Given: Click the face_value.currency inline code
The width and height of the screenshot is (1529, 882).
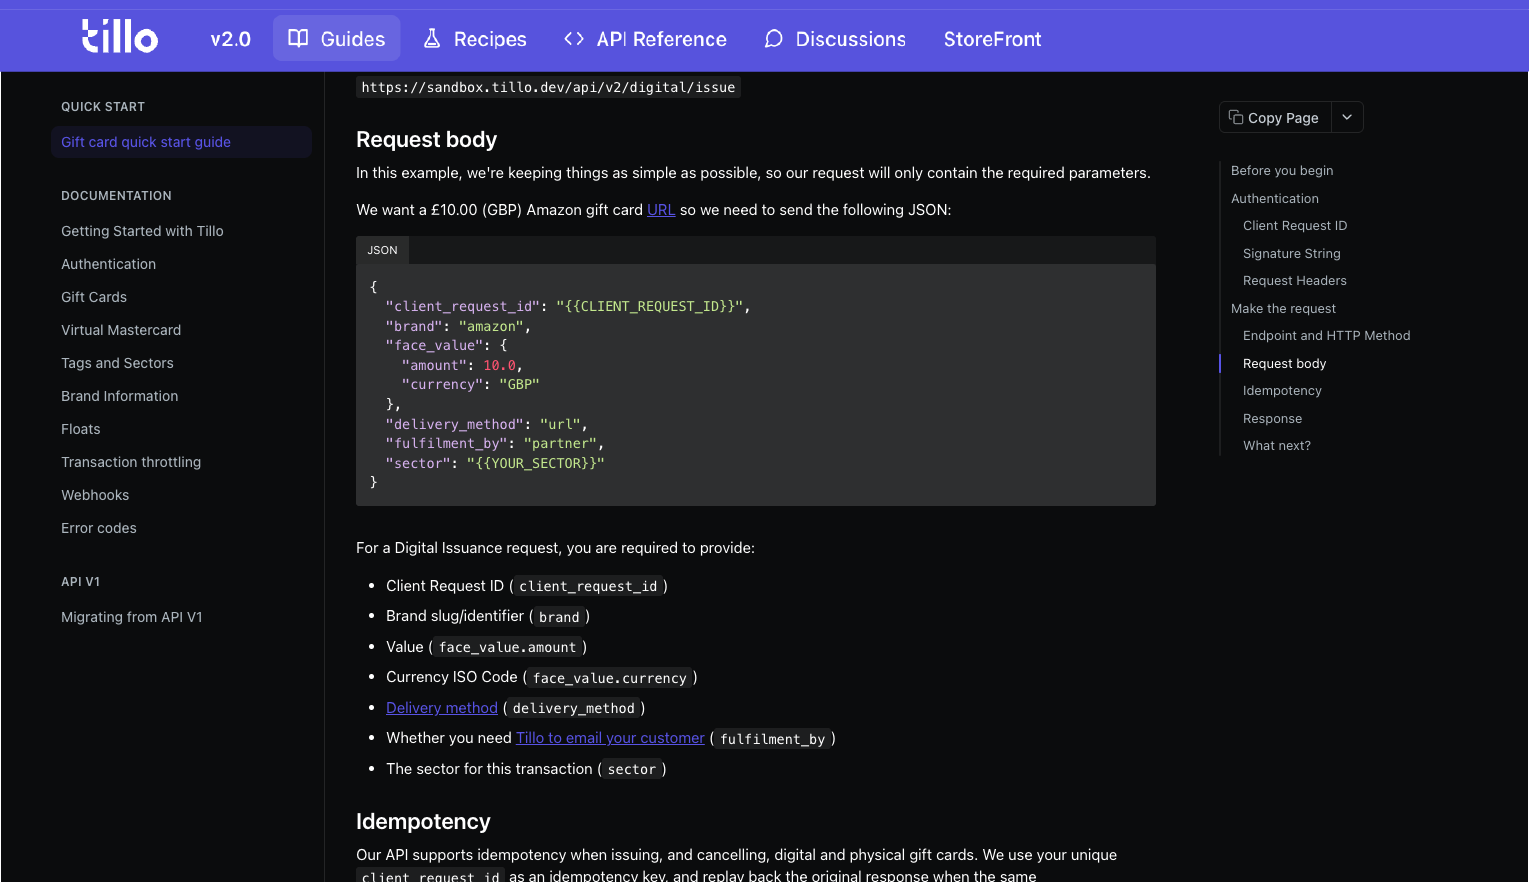Looking at the screenshot, I should [x=610, y=678].
